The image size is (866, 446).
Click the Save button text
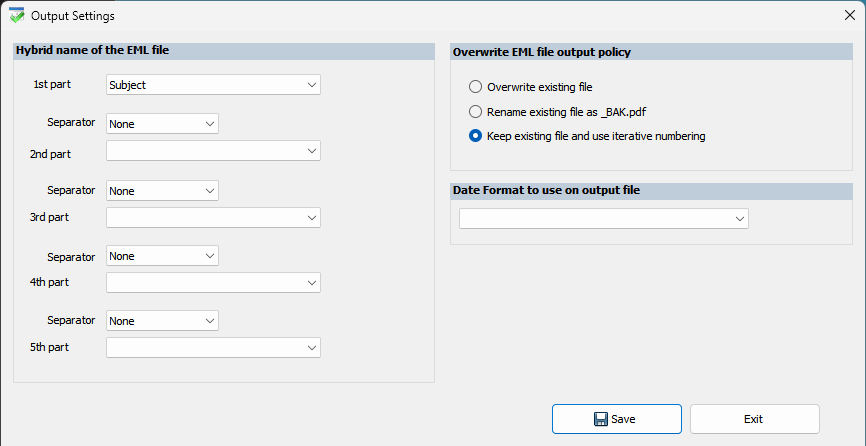coord(623,419)
